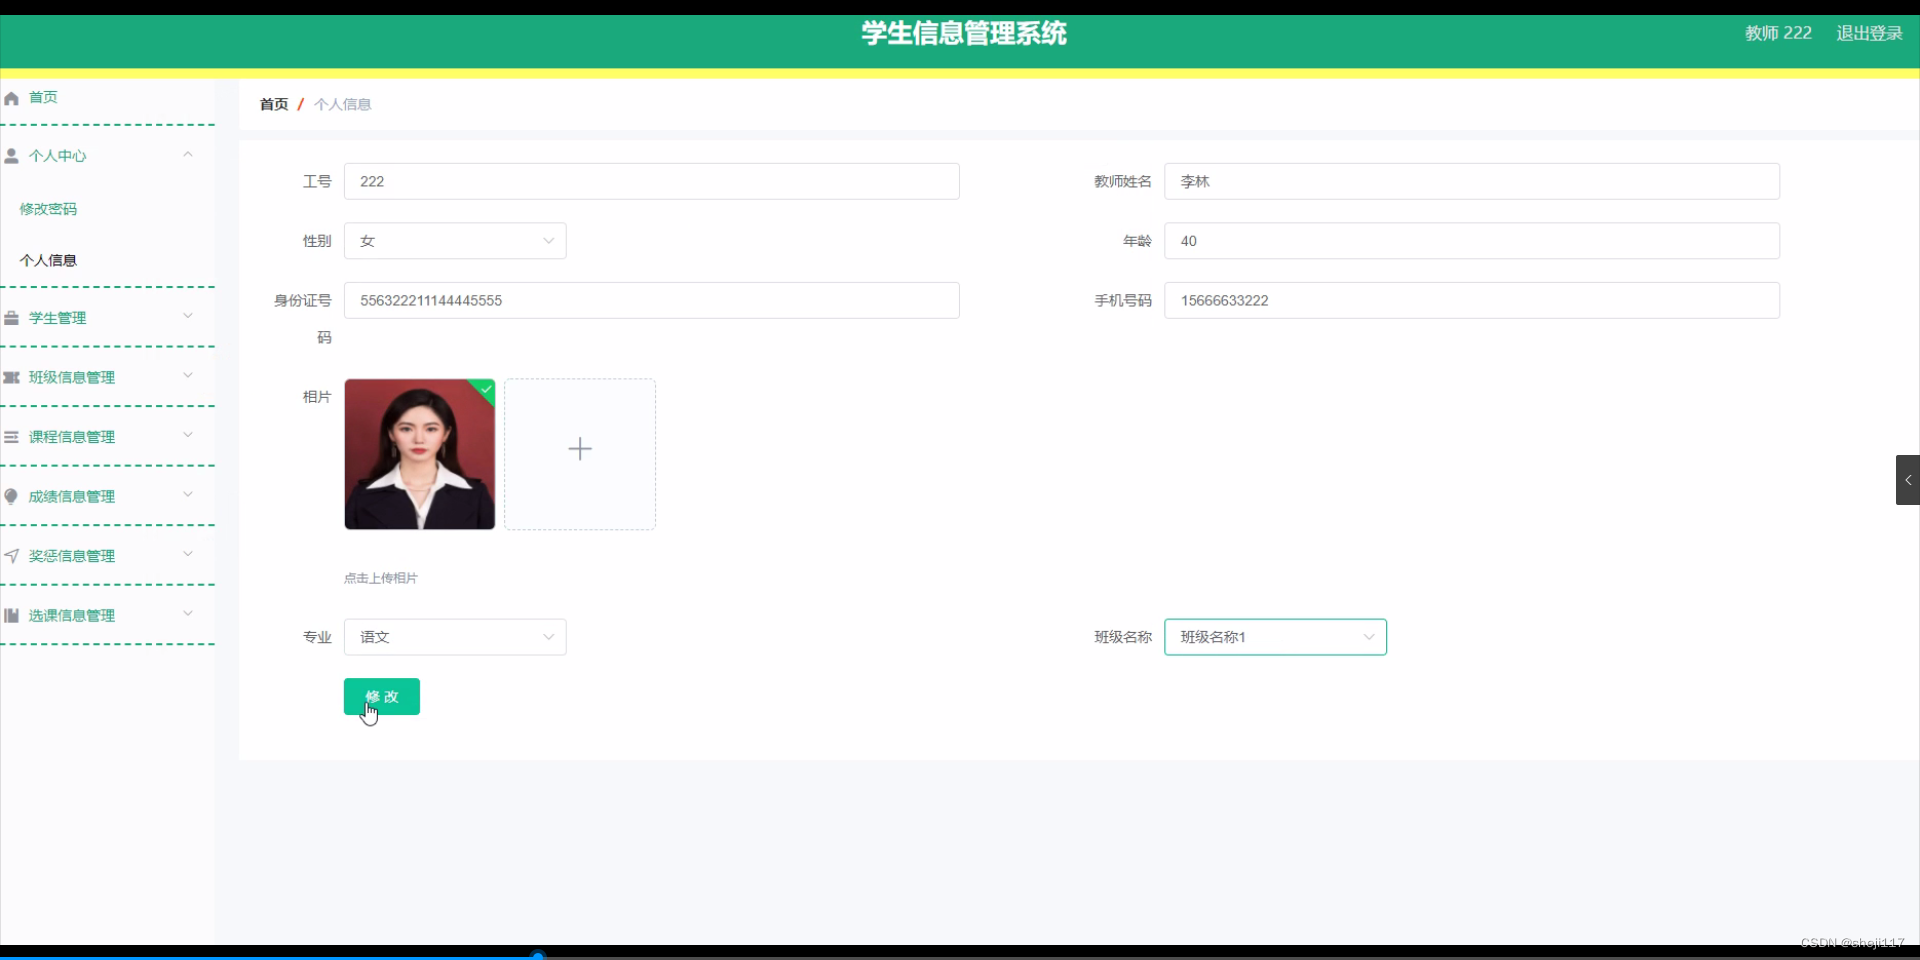This screenshot has height=960, width=1920.
Task: Click the 修改 button
Action: [x=382, y=697]
